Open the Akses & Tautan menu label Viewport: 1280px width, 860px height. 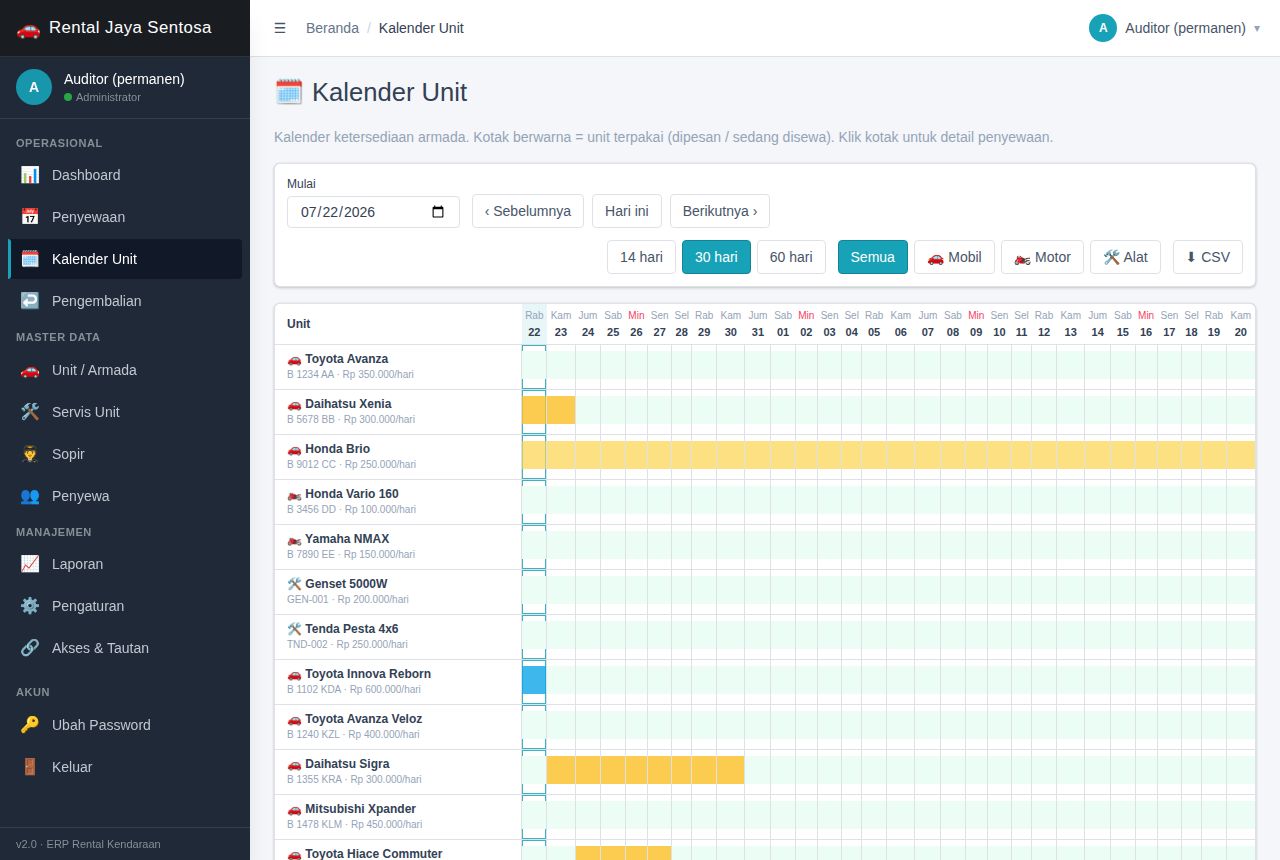[x=100, y=648]
